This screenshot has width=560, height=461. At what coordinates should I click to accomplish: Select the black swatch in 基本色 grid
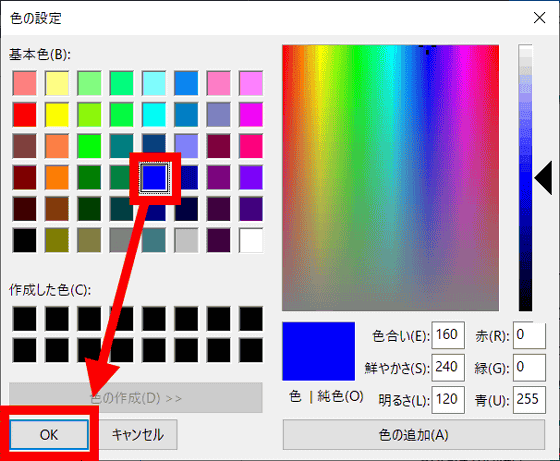[25, 240]
